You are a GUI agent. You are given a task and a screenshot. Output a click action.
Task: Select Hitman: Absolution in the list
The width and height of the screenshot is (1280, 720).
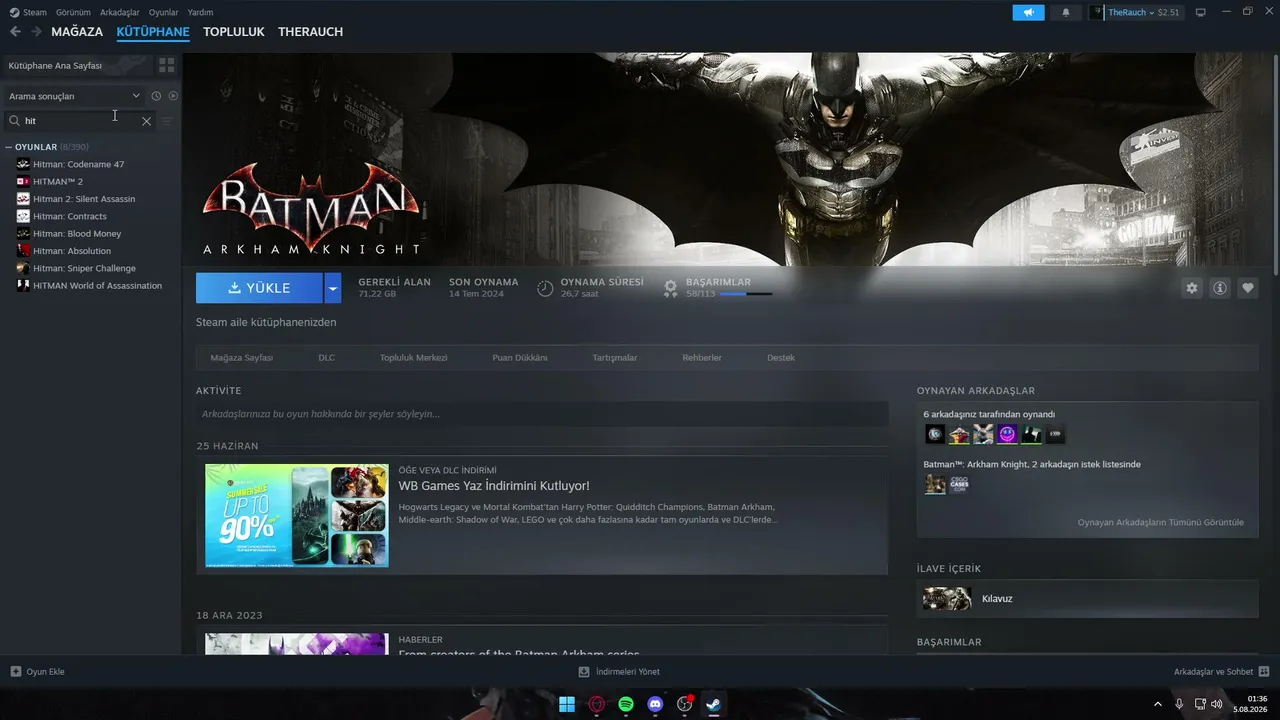(x=72, y=251)
